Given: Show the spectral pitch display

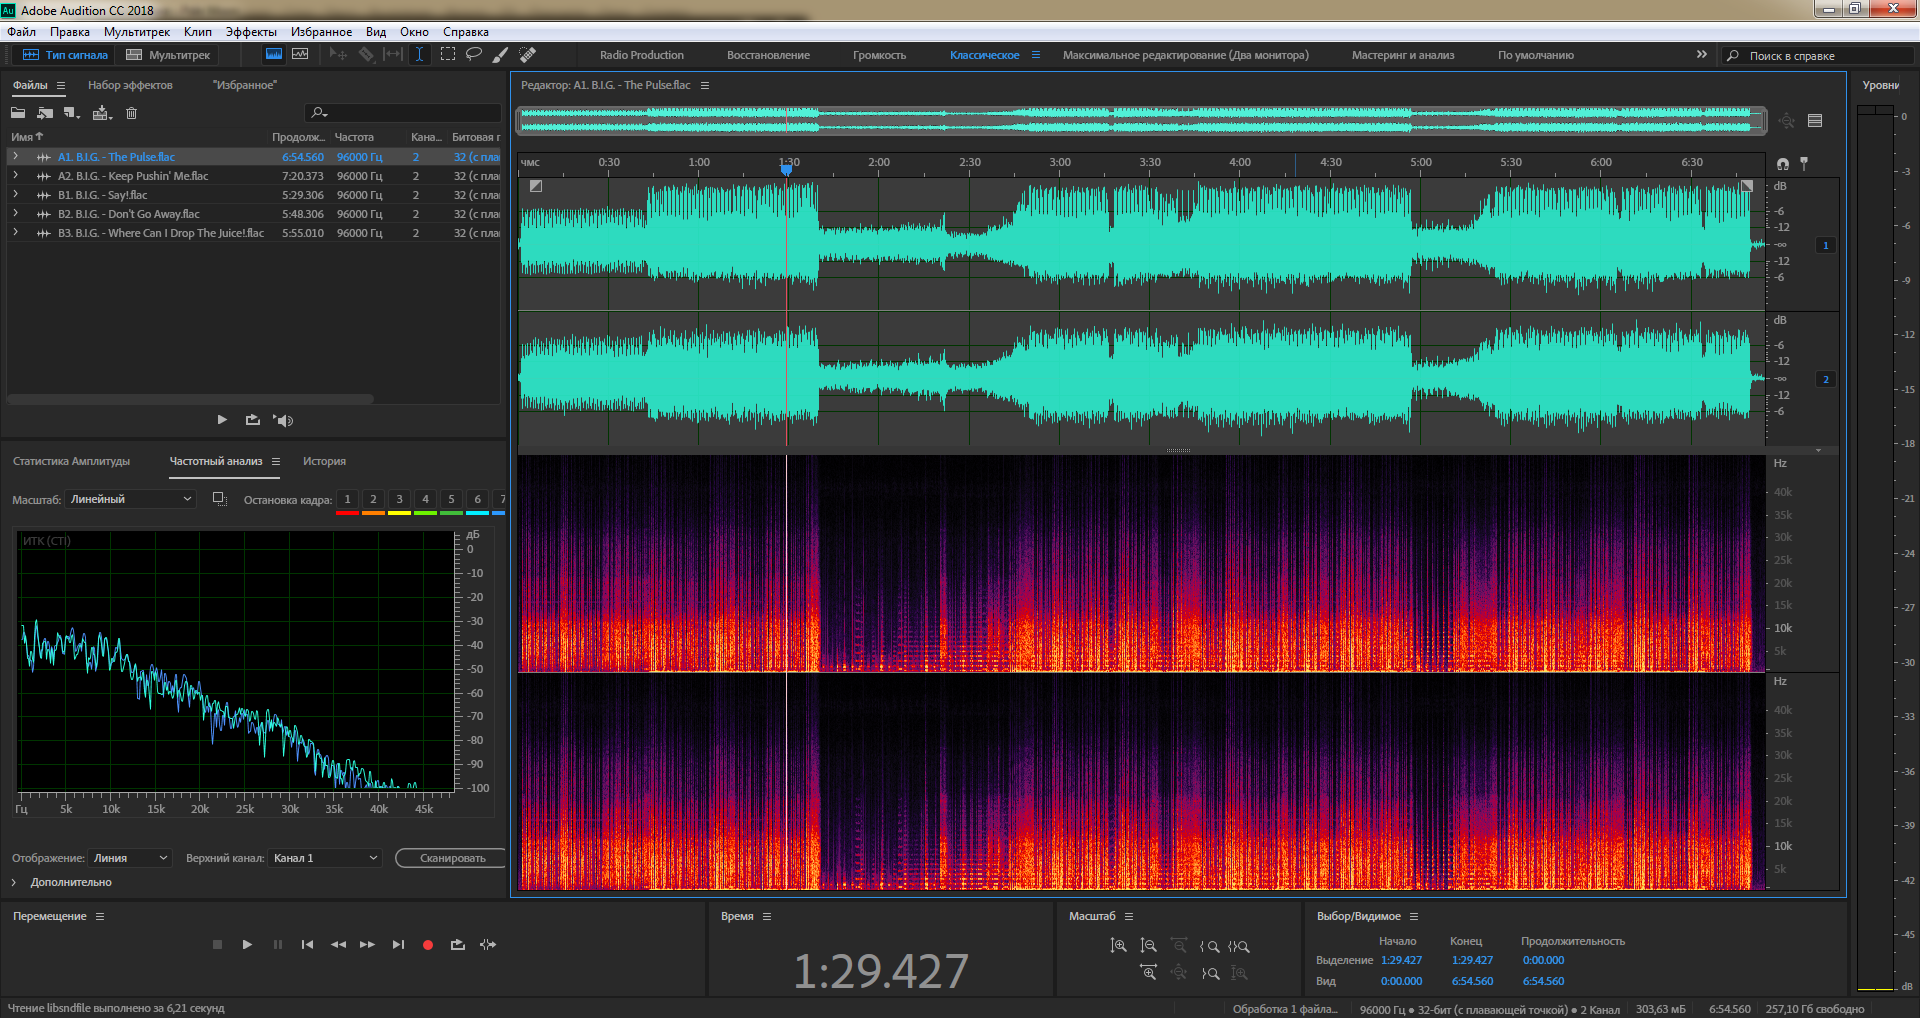Looking at the screenshot, I should click(300, 54).
